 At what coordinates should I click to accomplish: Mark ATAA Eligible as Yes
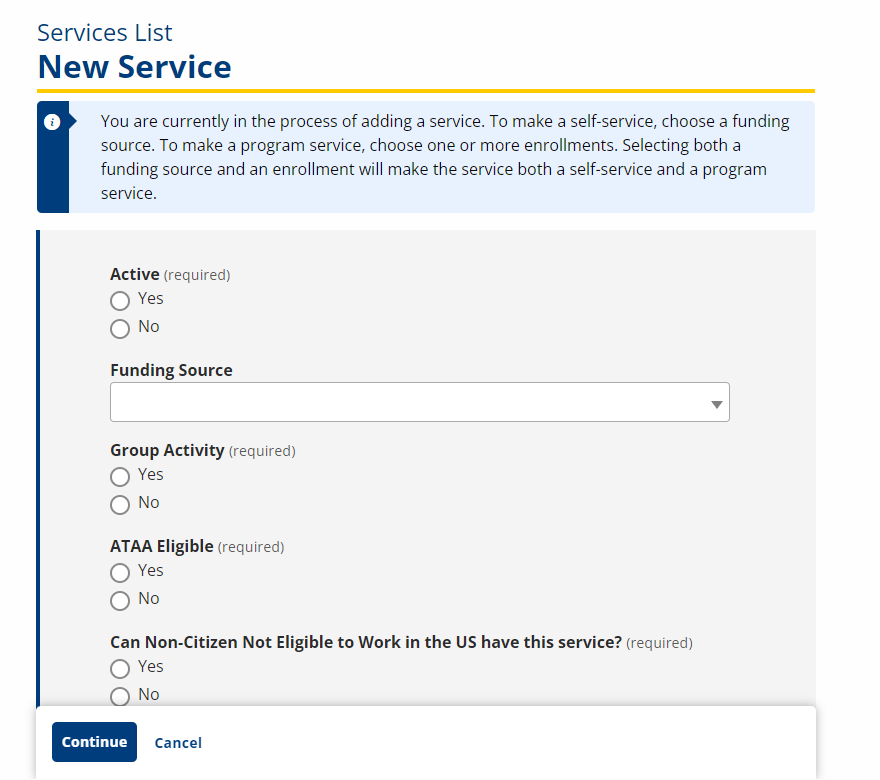120,572
